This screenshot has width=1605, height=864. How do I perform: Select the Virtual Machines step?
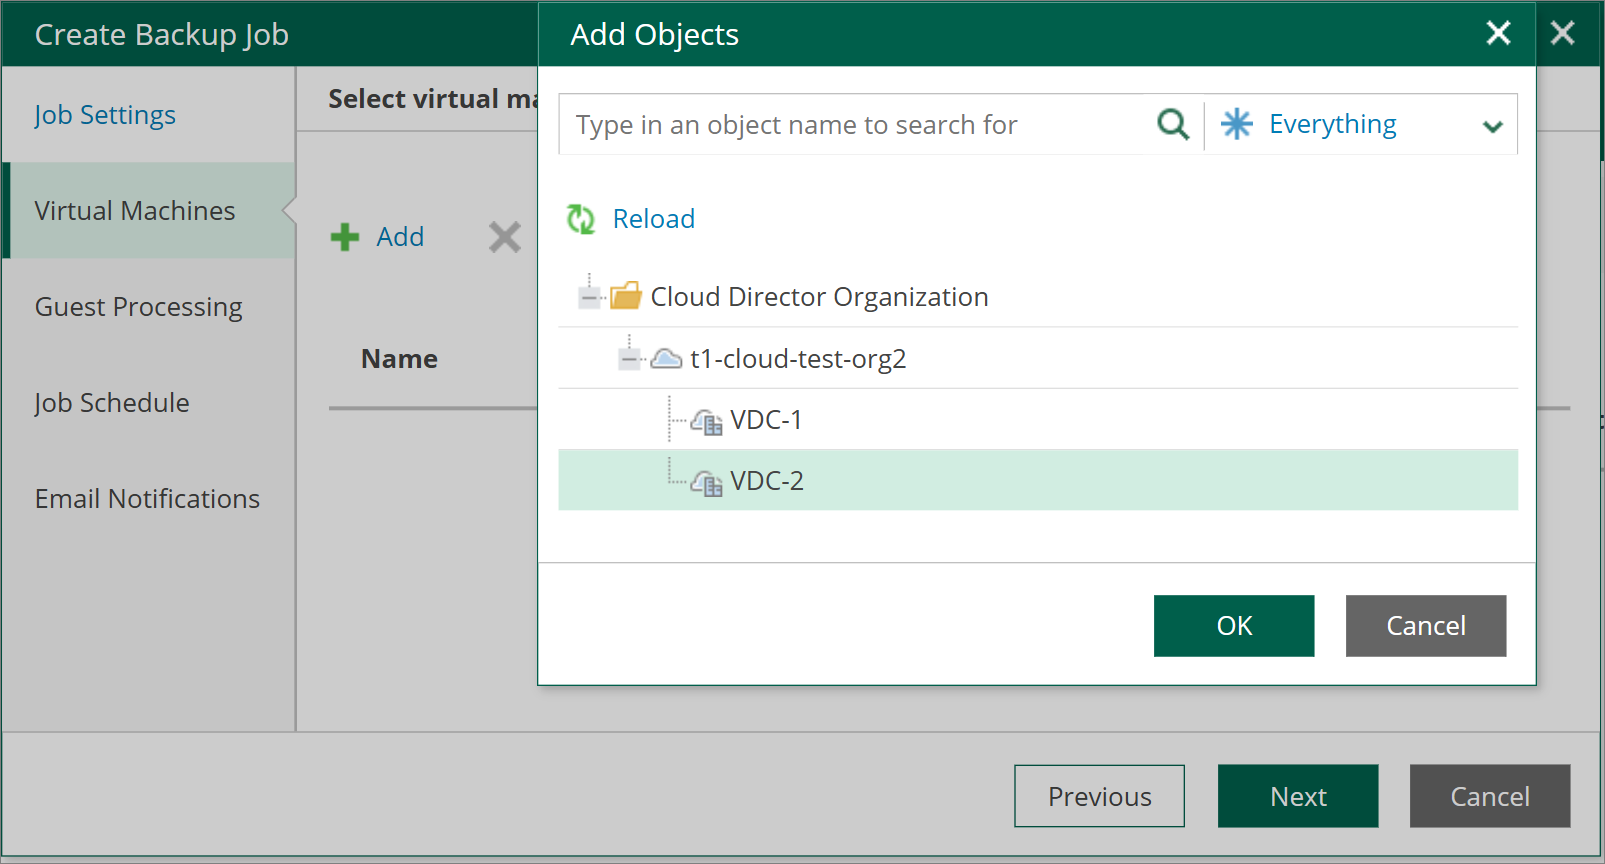[149, 211]
